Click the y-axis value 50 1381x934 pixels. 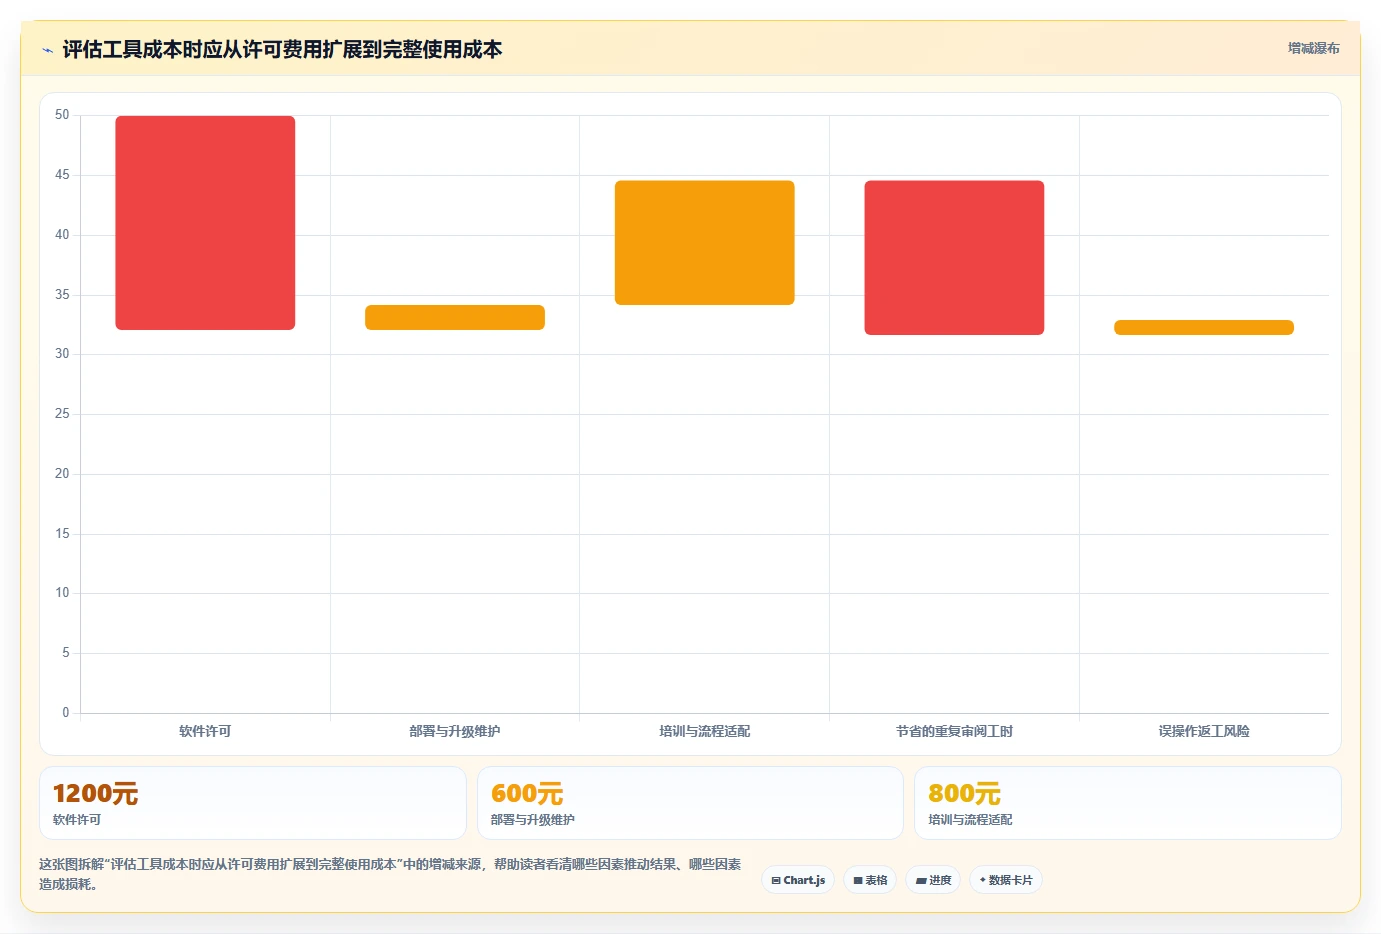tap(62, 115)
